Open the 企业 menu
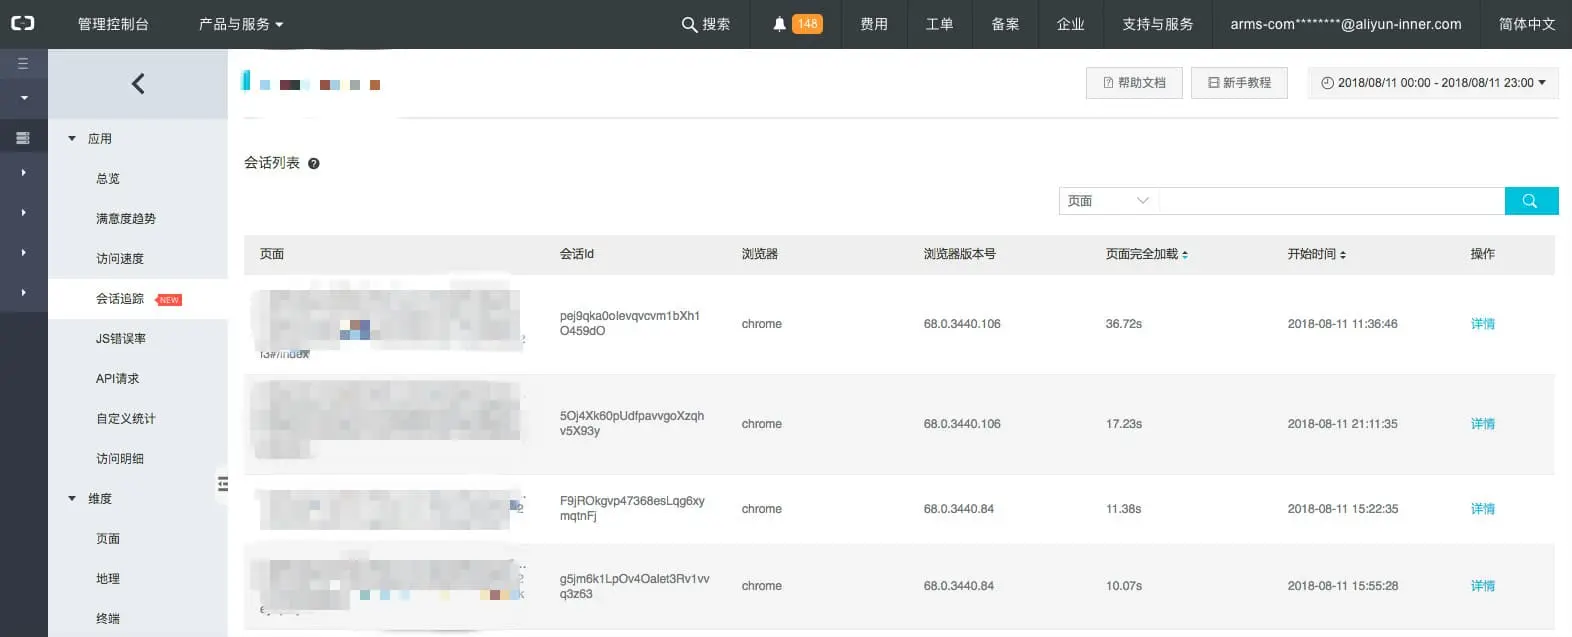The image size is (1572, 637). 1070,24
